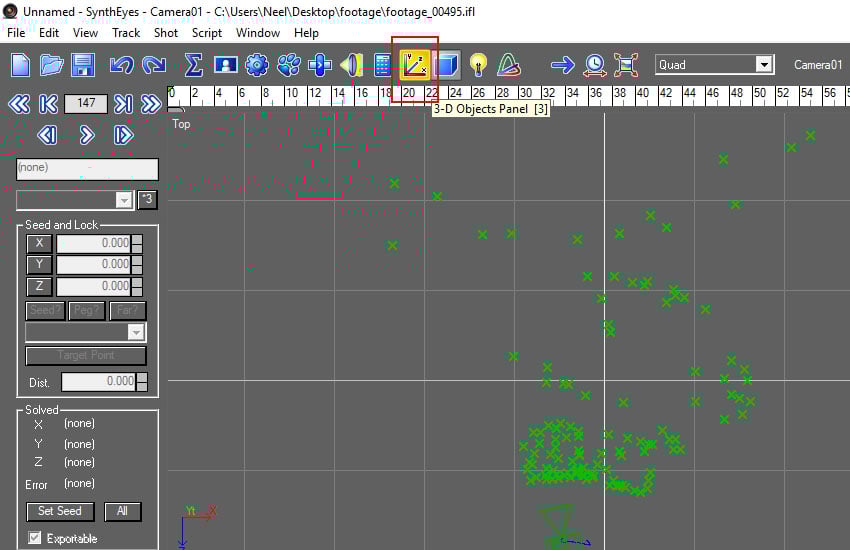Click the frame number field showing 147

point(86,104)
